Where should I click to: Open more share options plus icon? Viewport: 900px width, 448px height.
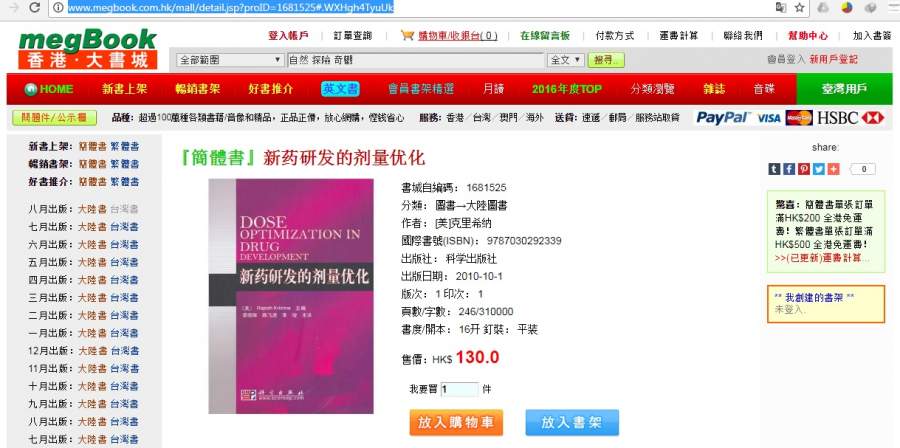click(x=833, y=169)
